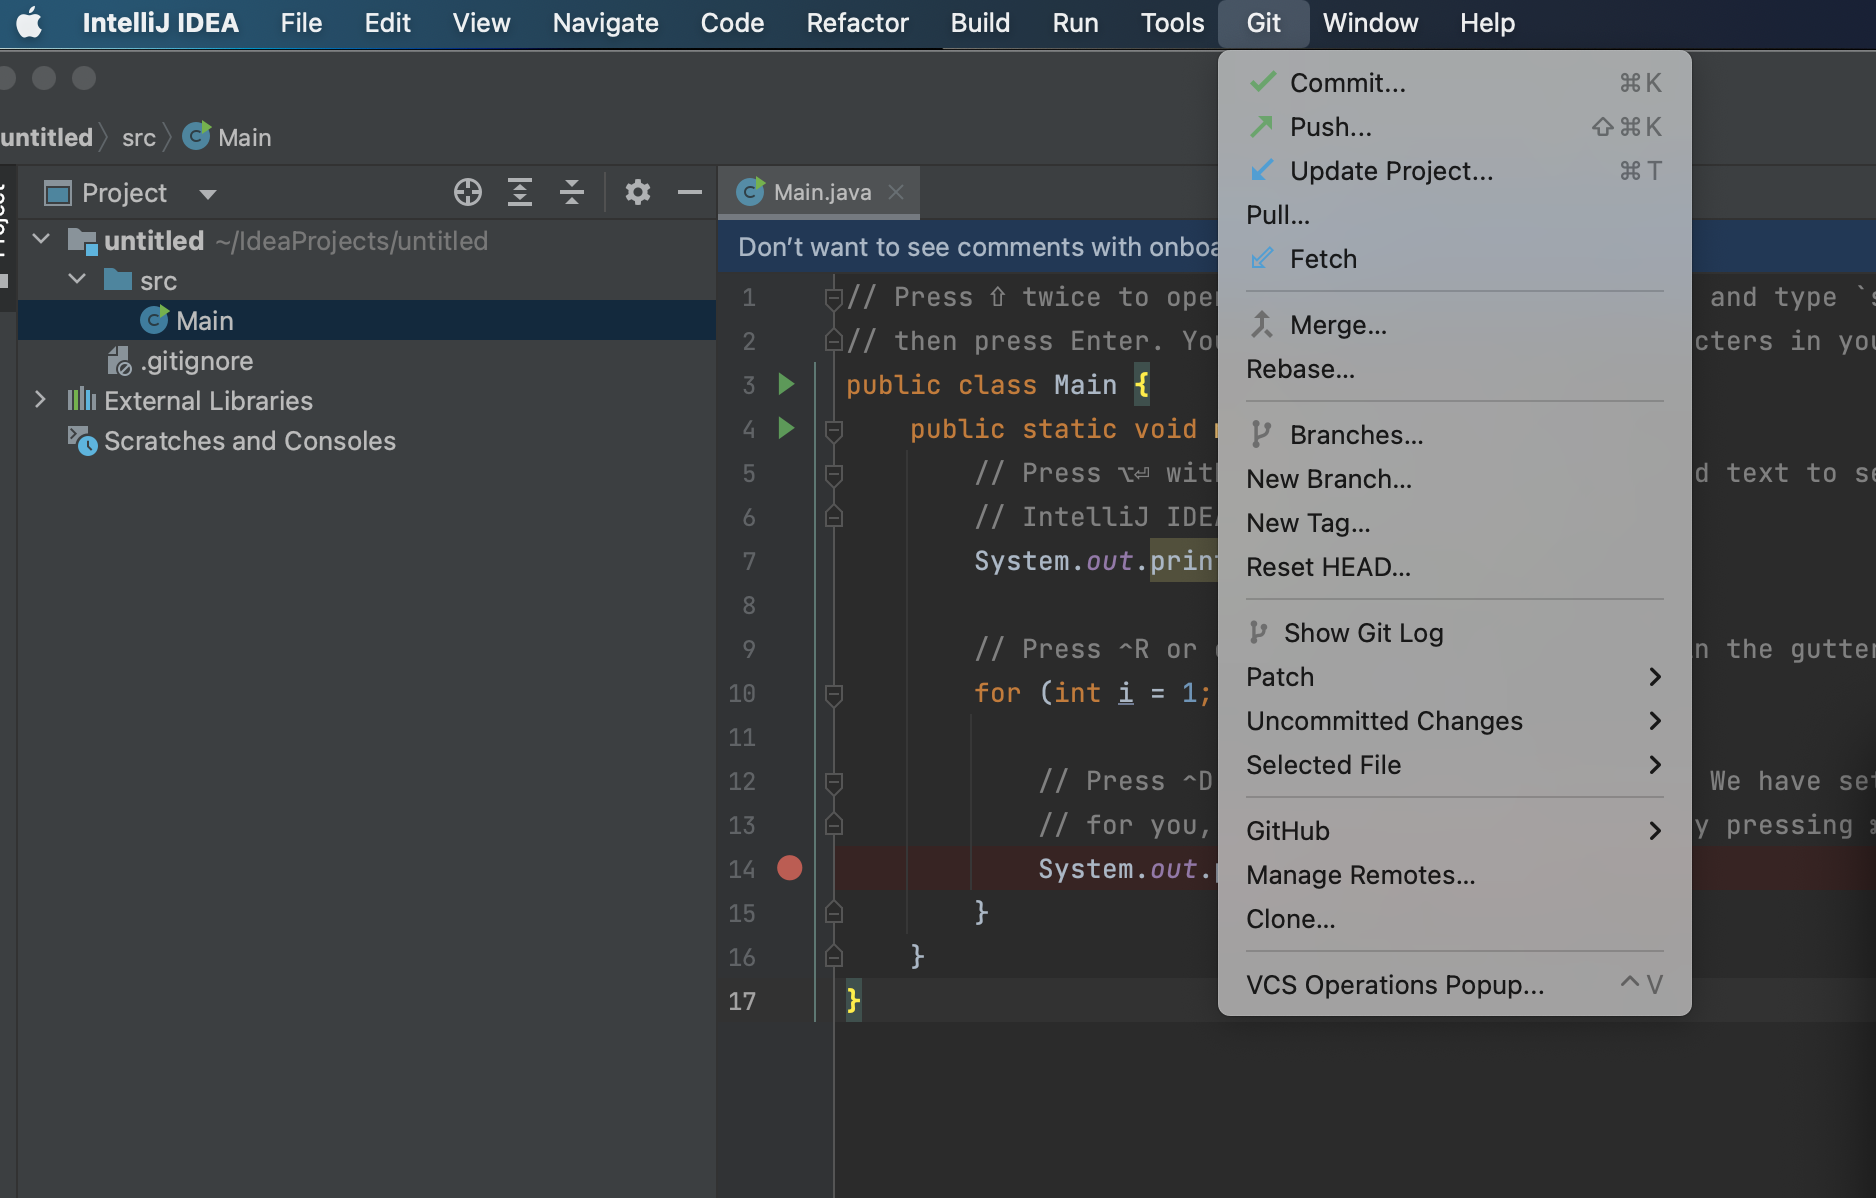Click the Branches icon in Git menu
Screen dimensions: 1876x1198
[1261, 434]
